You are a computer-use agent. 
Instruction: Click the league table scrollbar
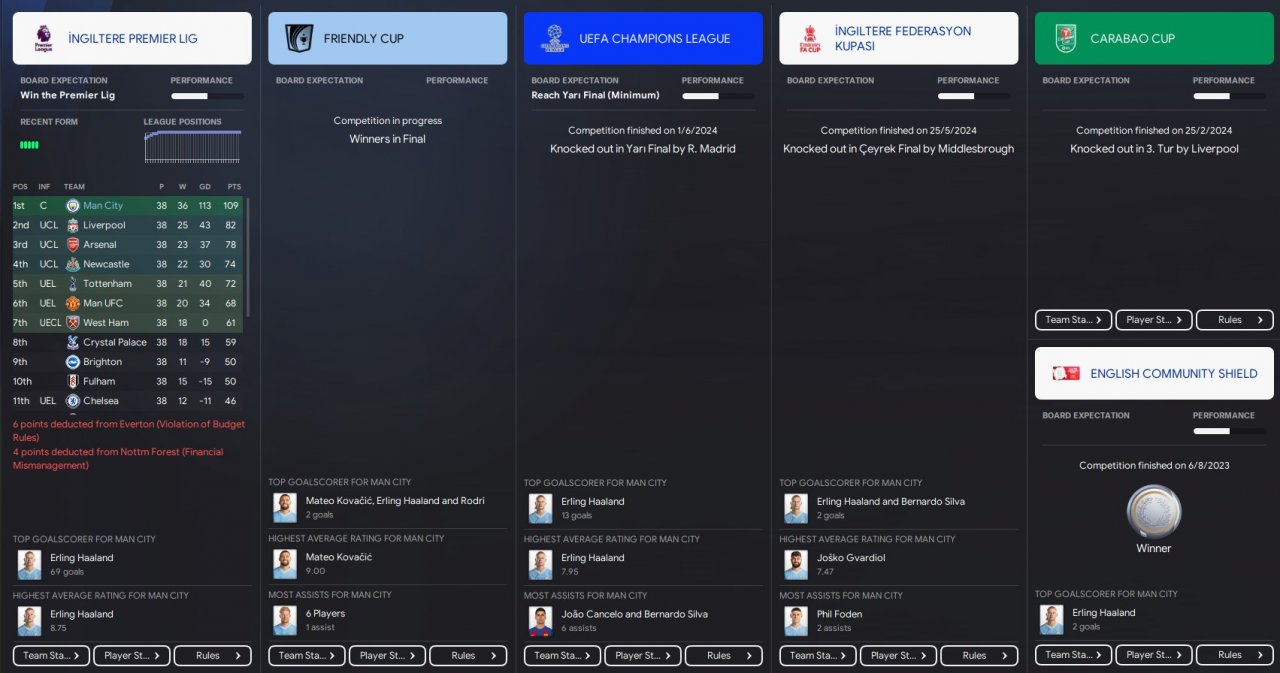click(247, 257)
